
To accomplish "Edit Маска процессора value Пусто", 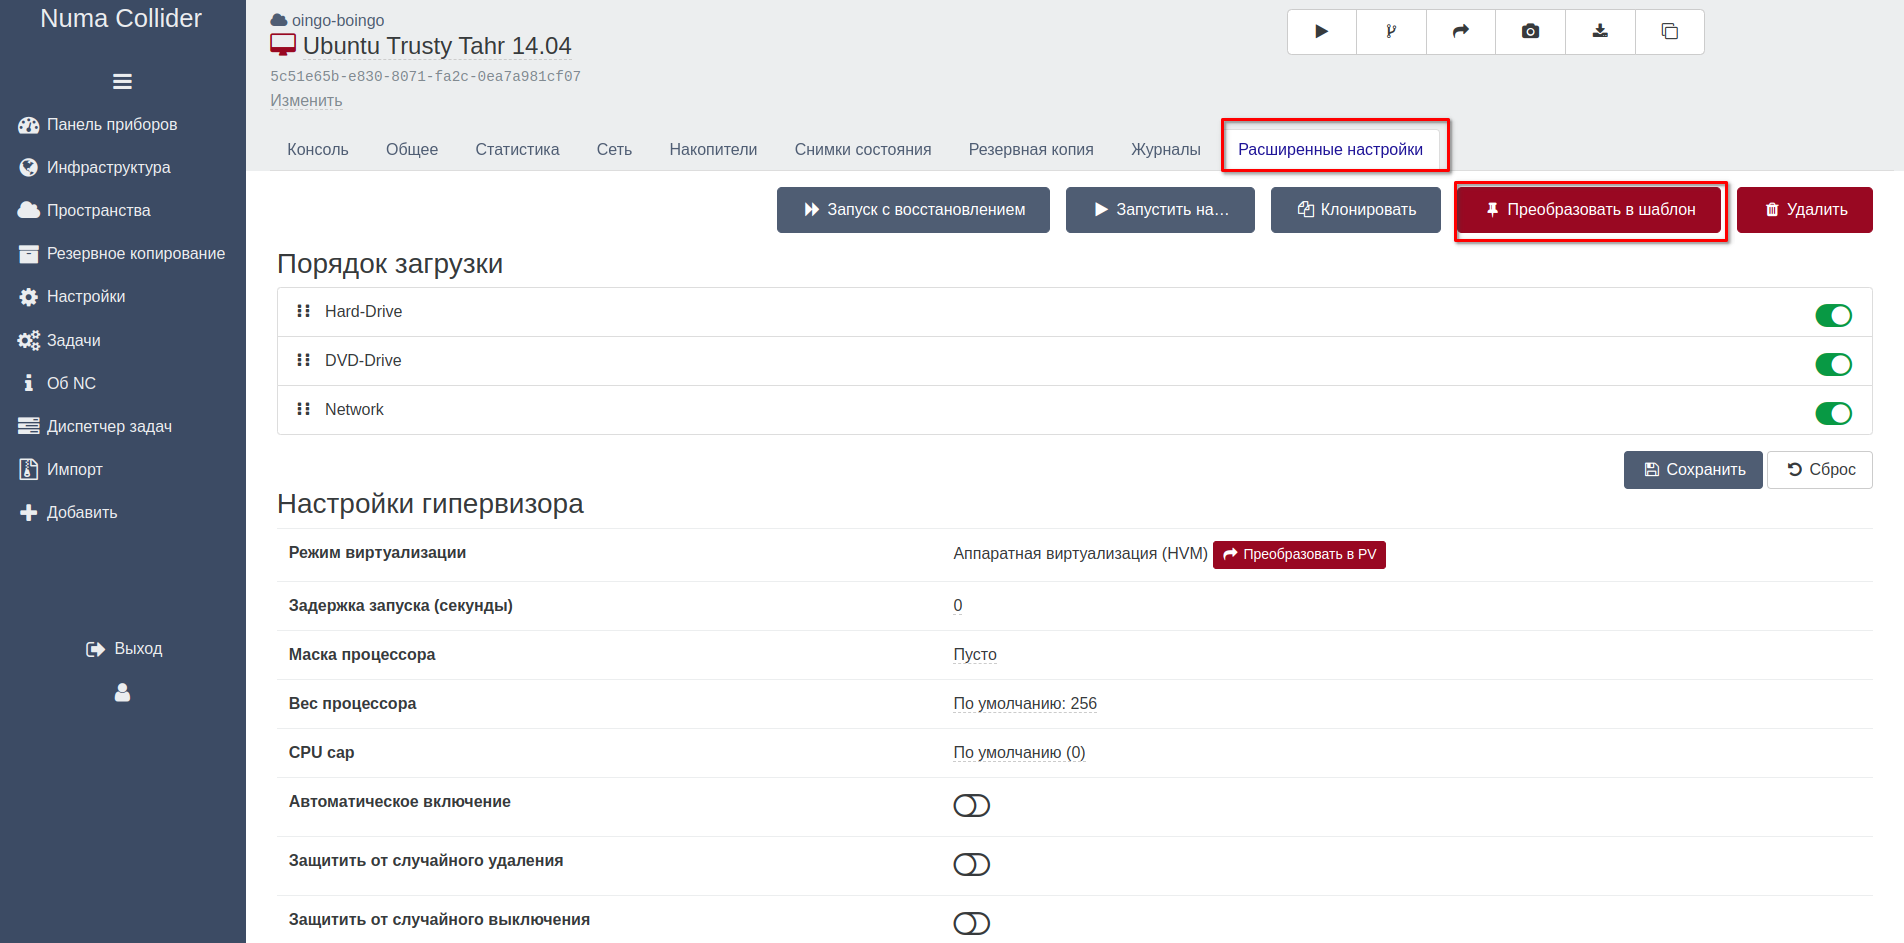I will [x=975, y=655].
